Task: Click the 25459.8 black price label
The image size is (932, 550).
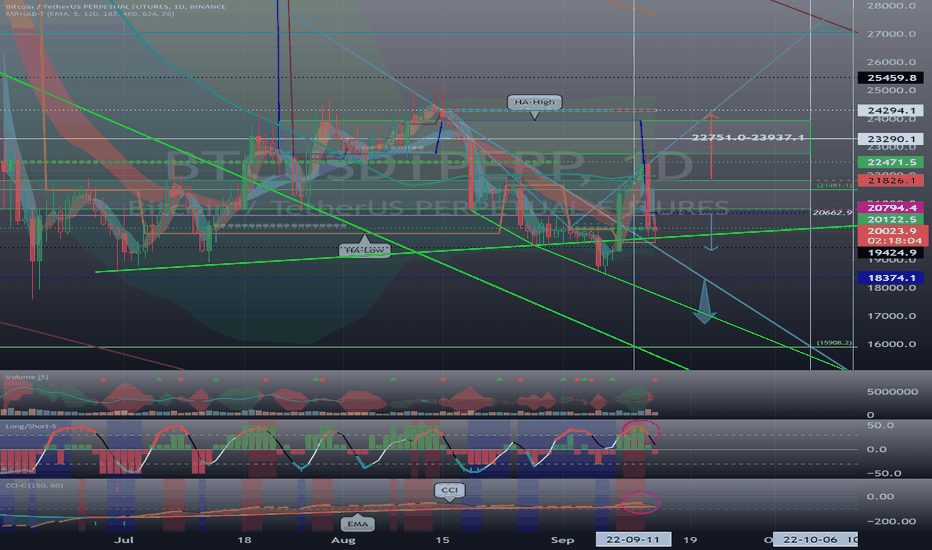Action: coord(890,78)
